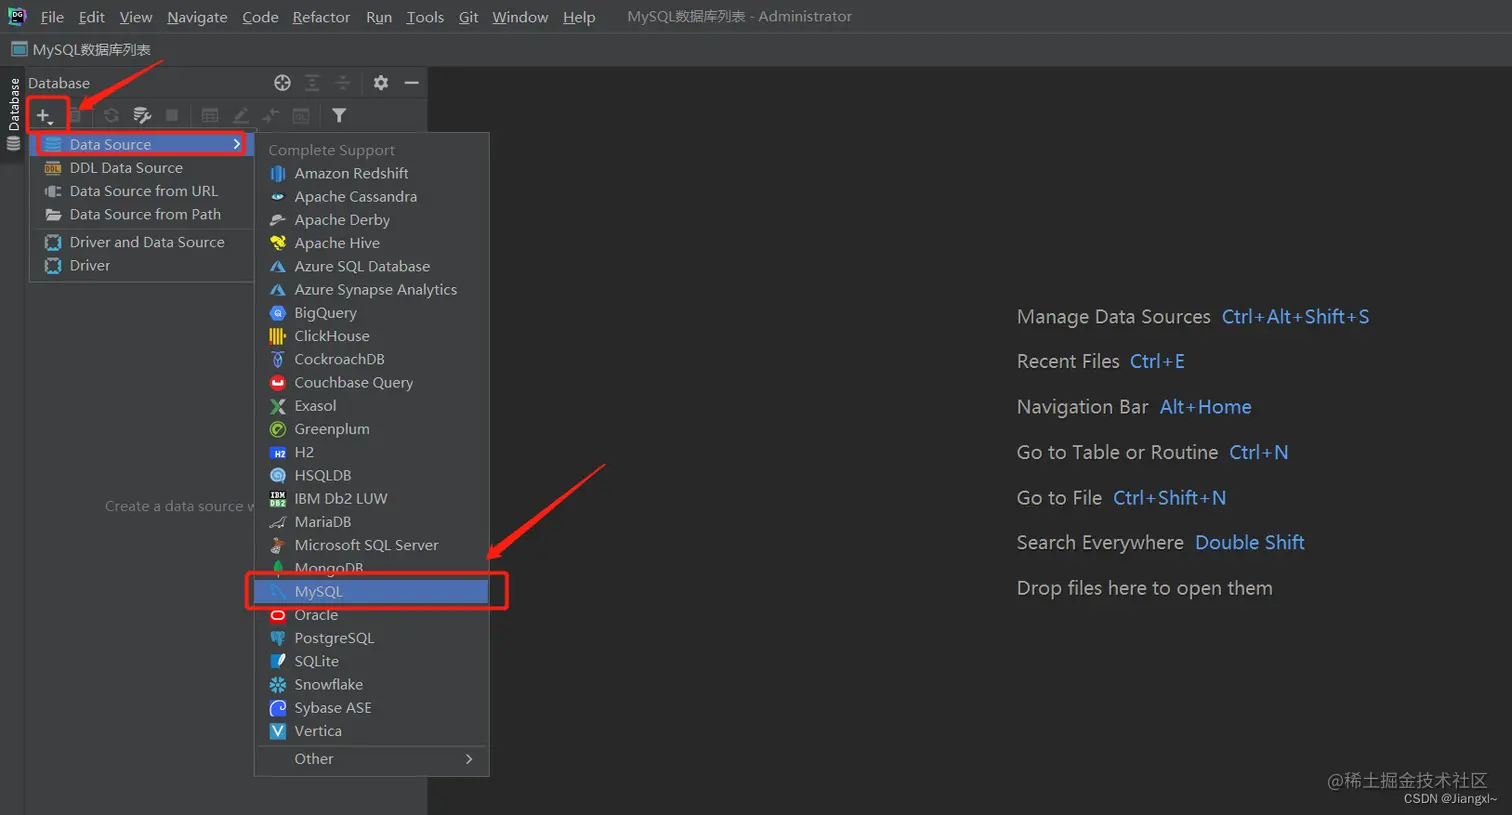Open the add new (+) dropdown

pyautogui.click(x=44, y=116)
